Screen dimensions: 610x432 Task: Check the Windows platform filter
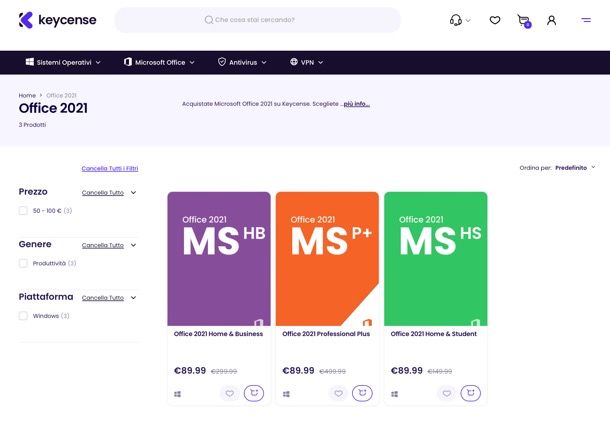tap(23, 316)
